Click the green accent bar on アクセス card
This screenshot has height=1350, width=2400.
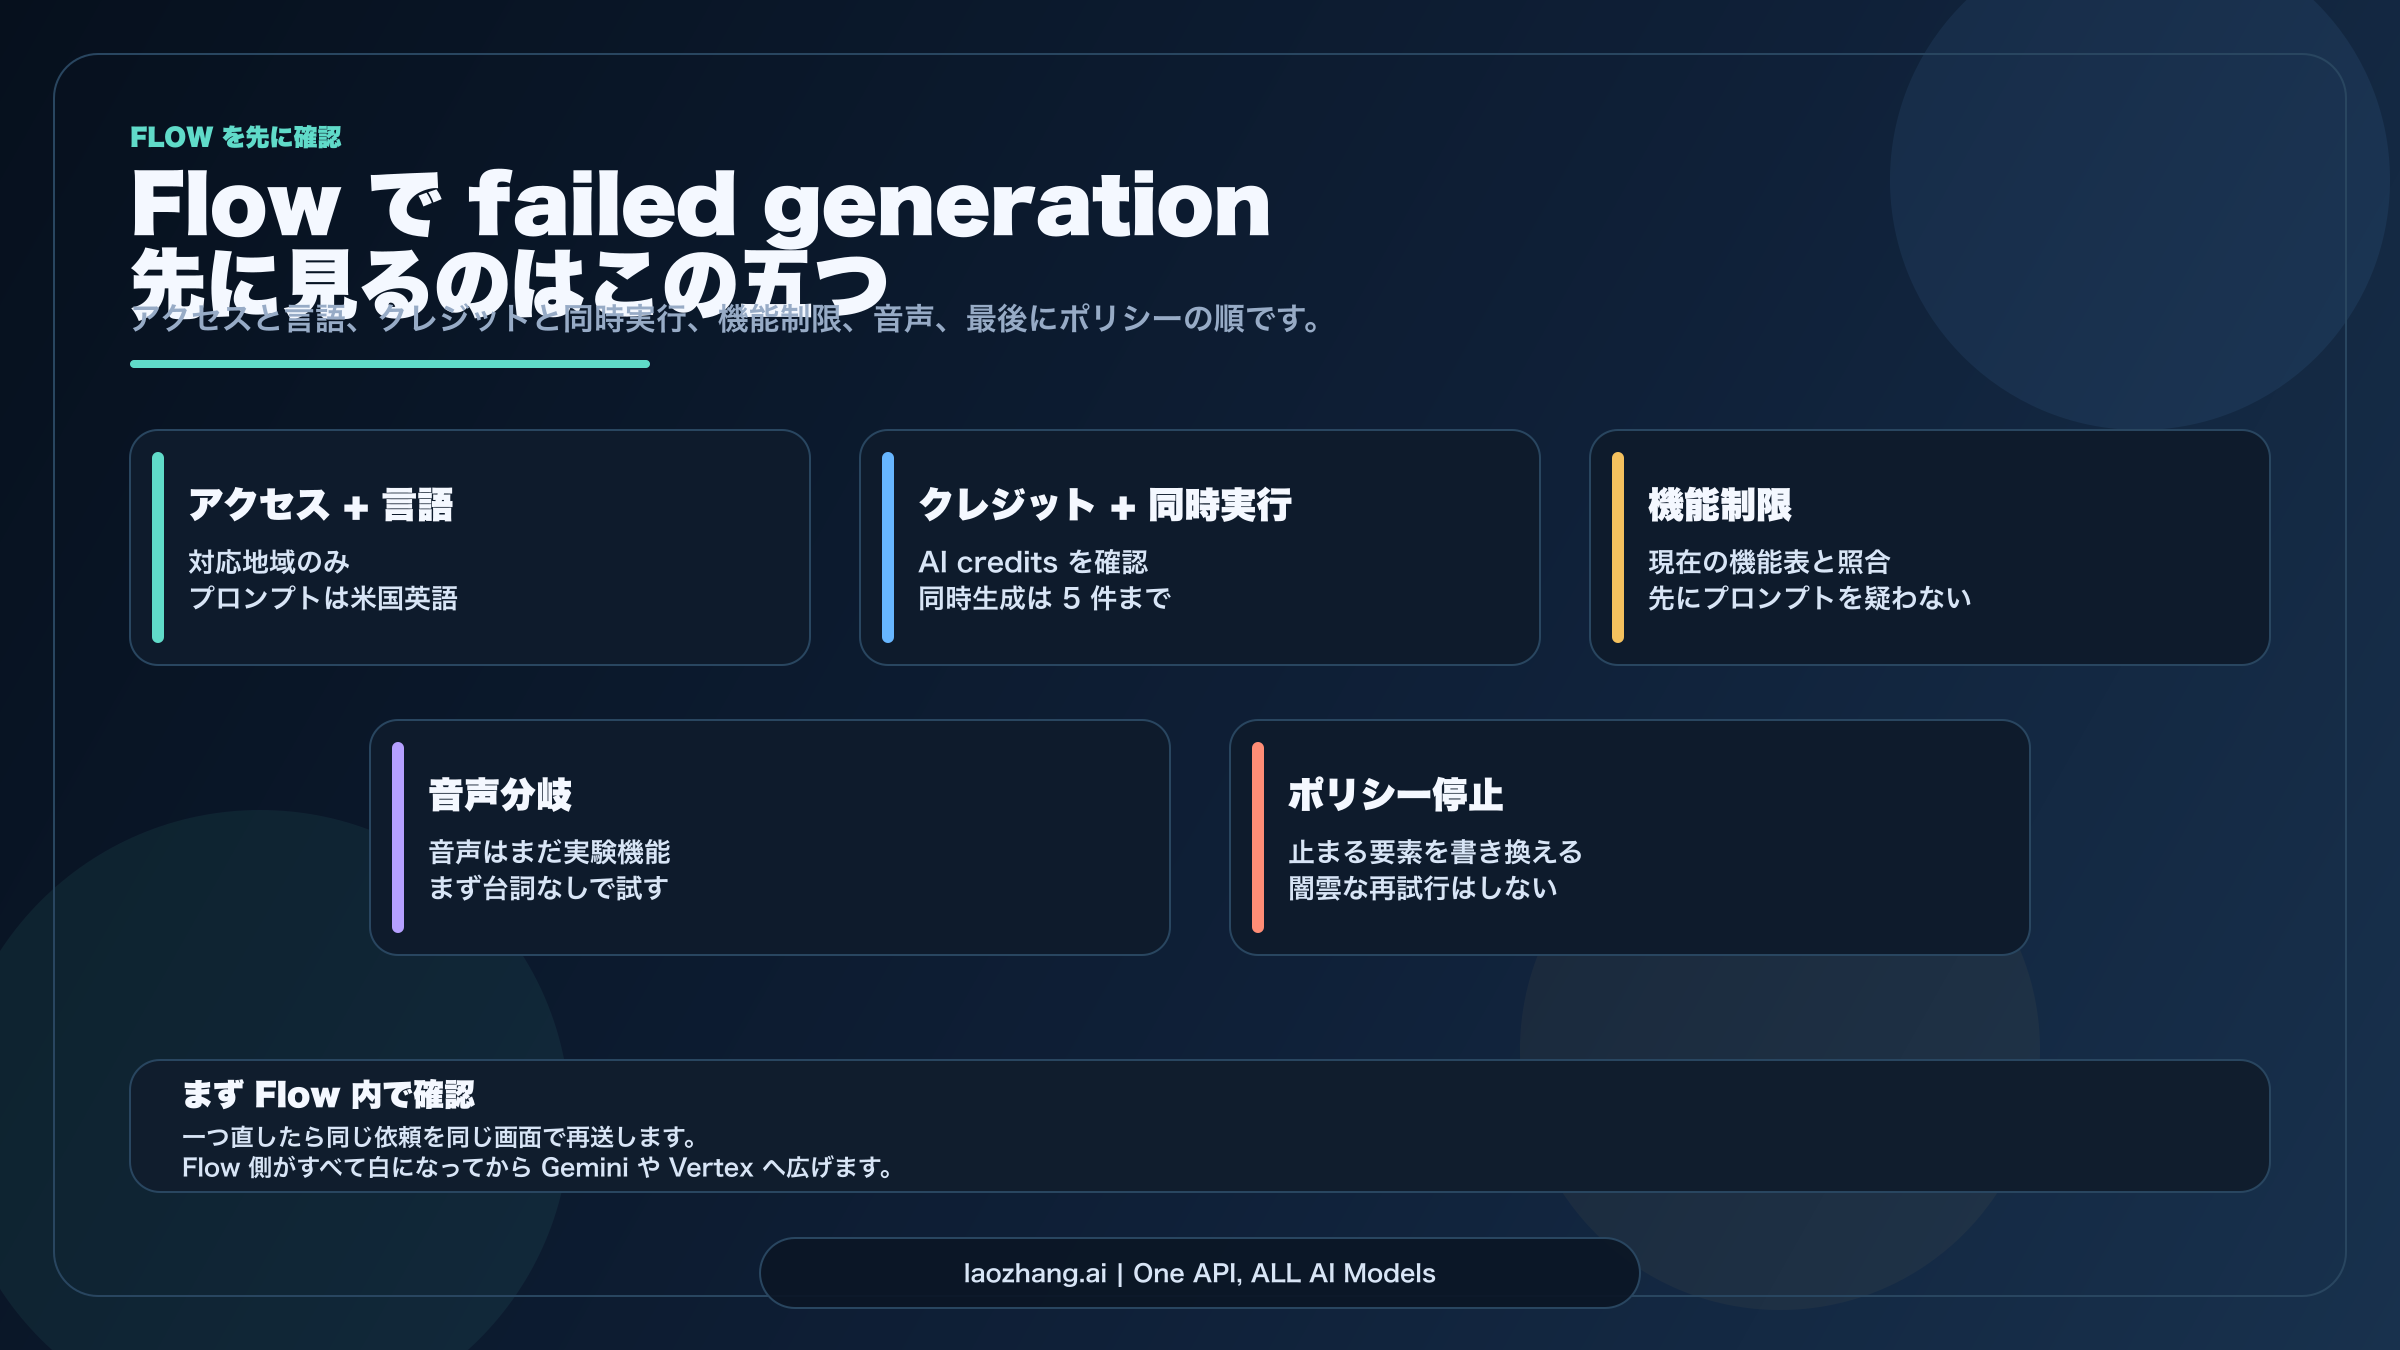(158, 547)
